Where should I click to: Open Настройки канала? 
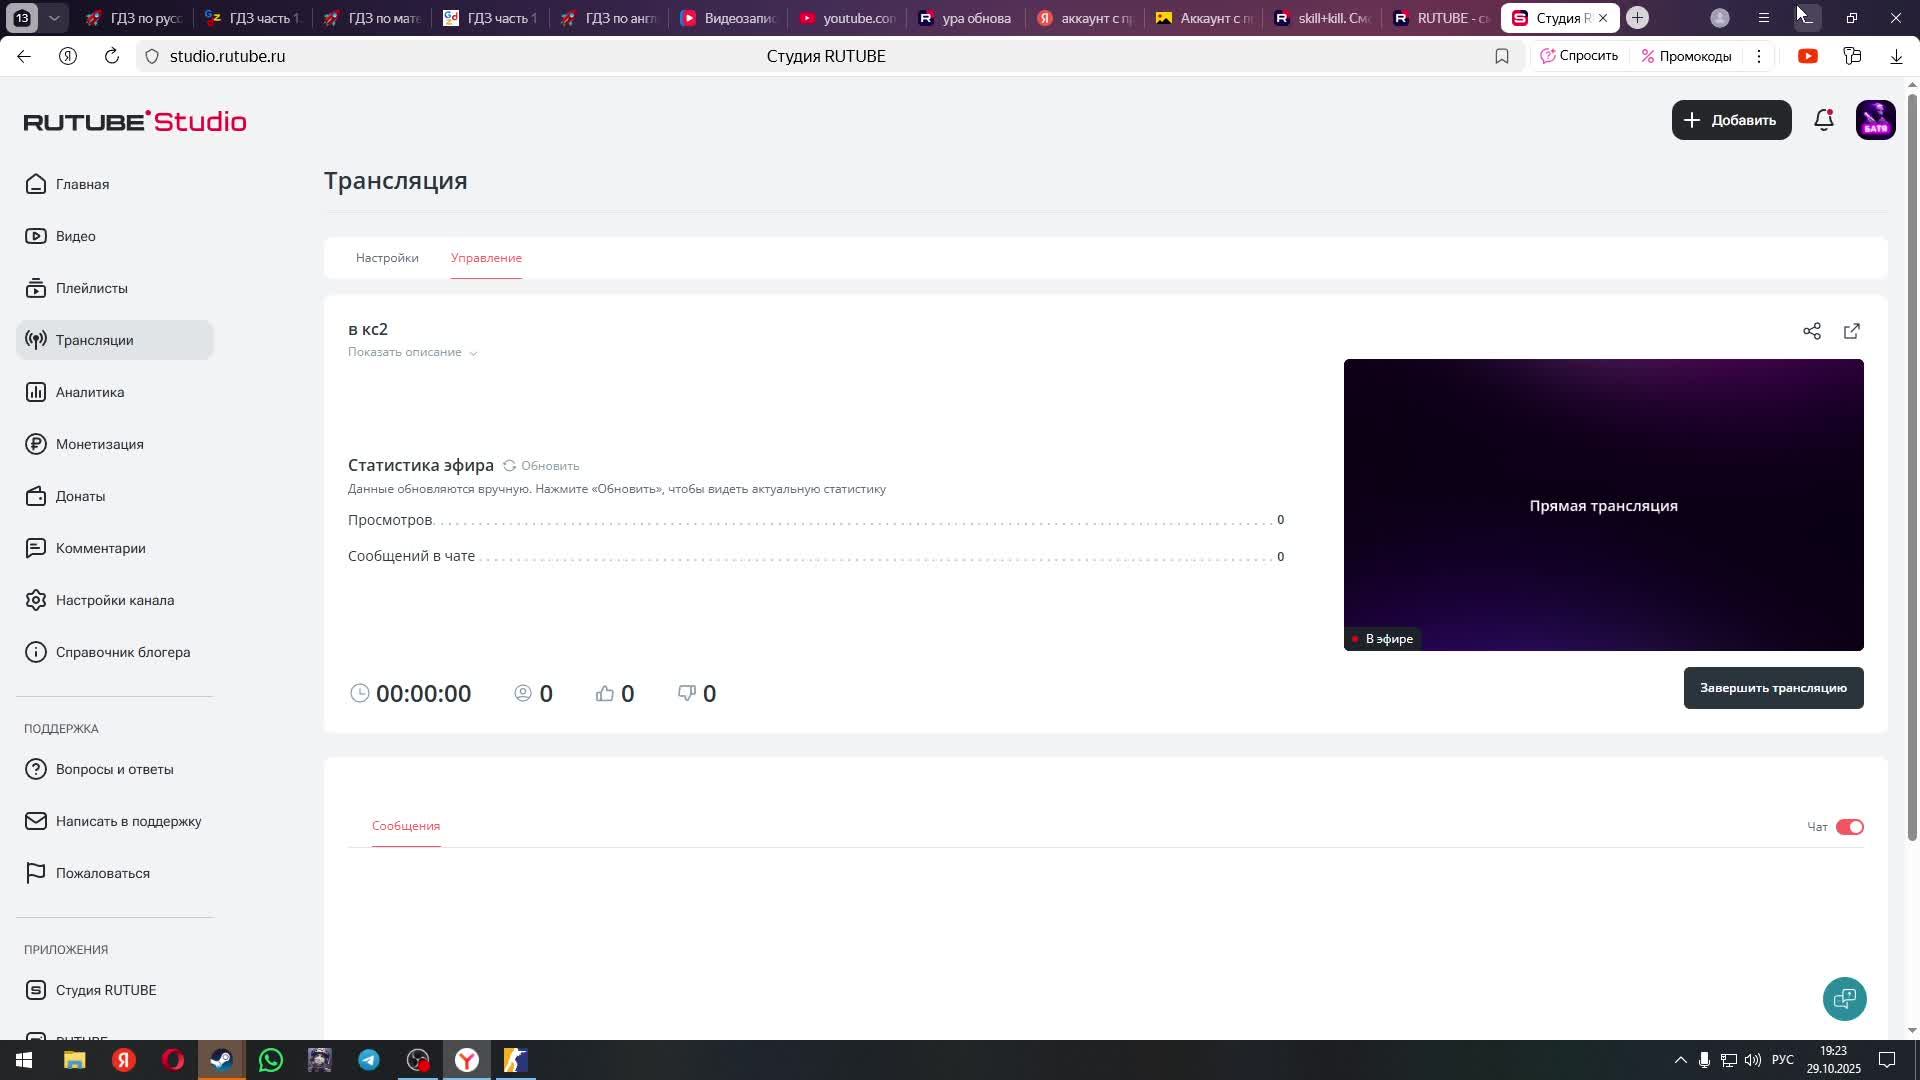coord(115,600)
